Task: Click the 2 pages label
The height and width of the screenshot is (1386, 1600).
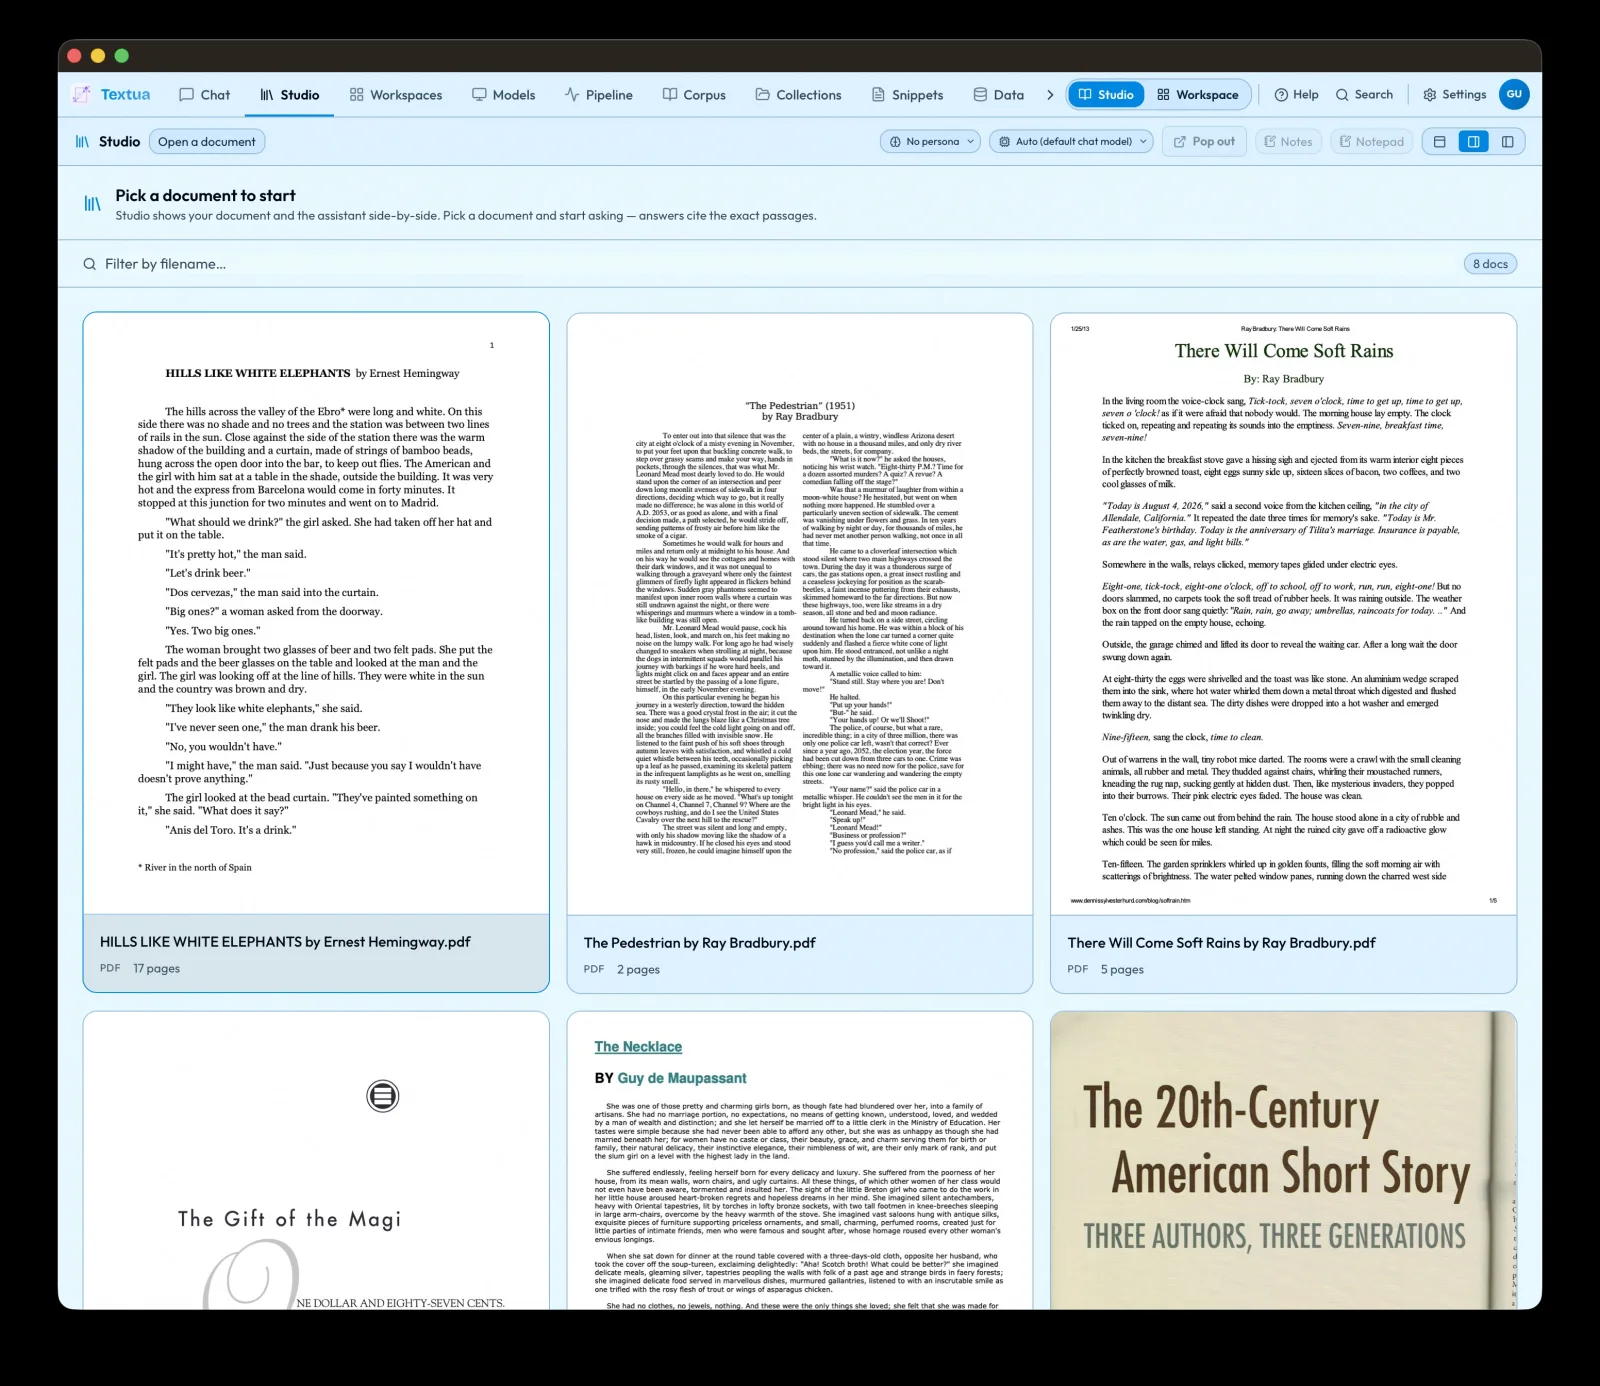Action: tap(638, 969)
